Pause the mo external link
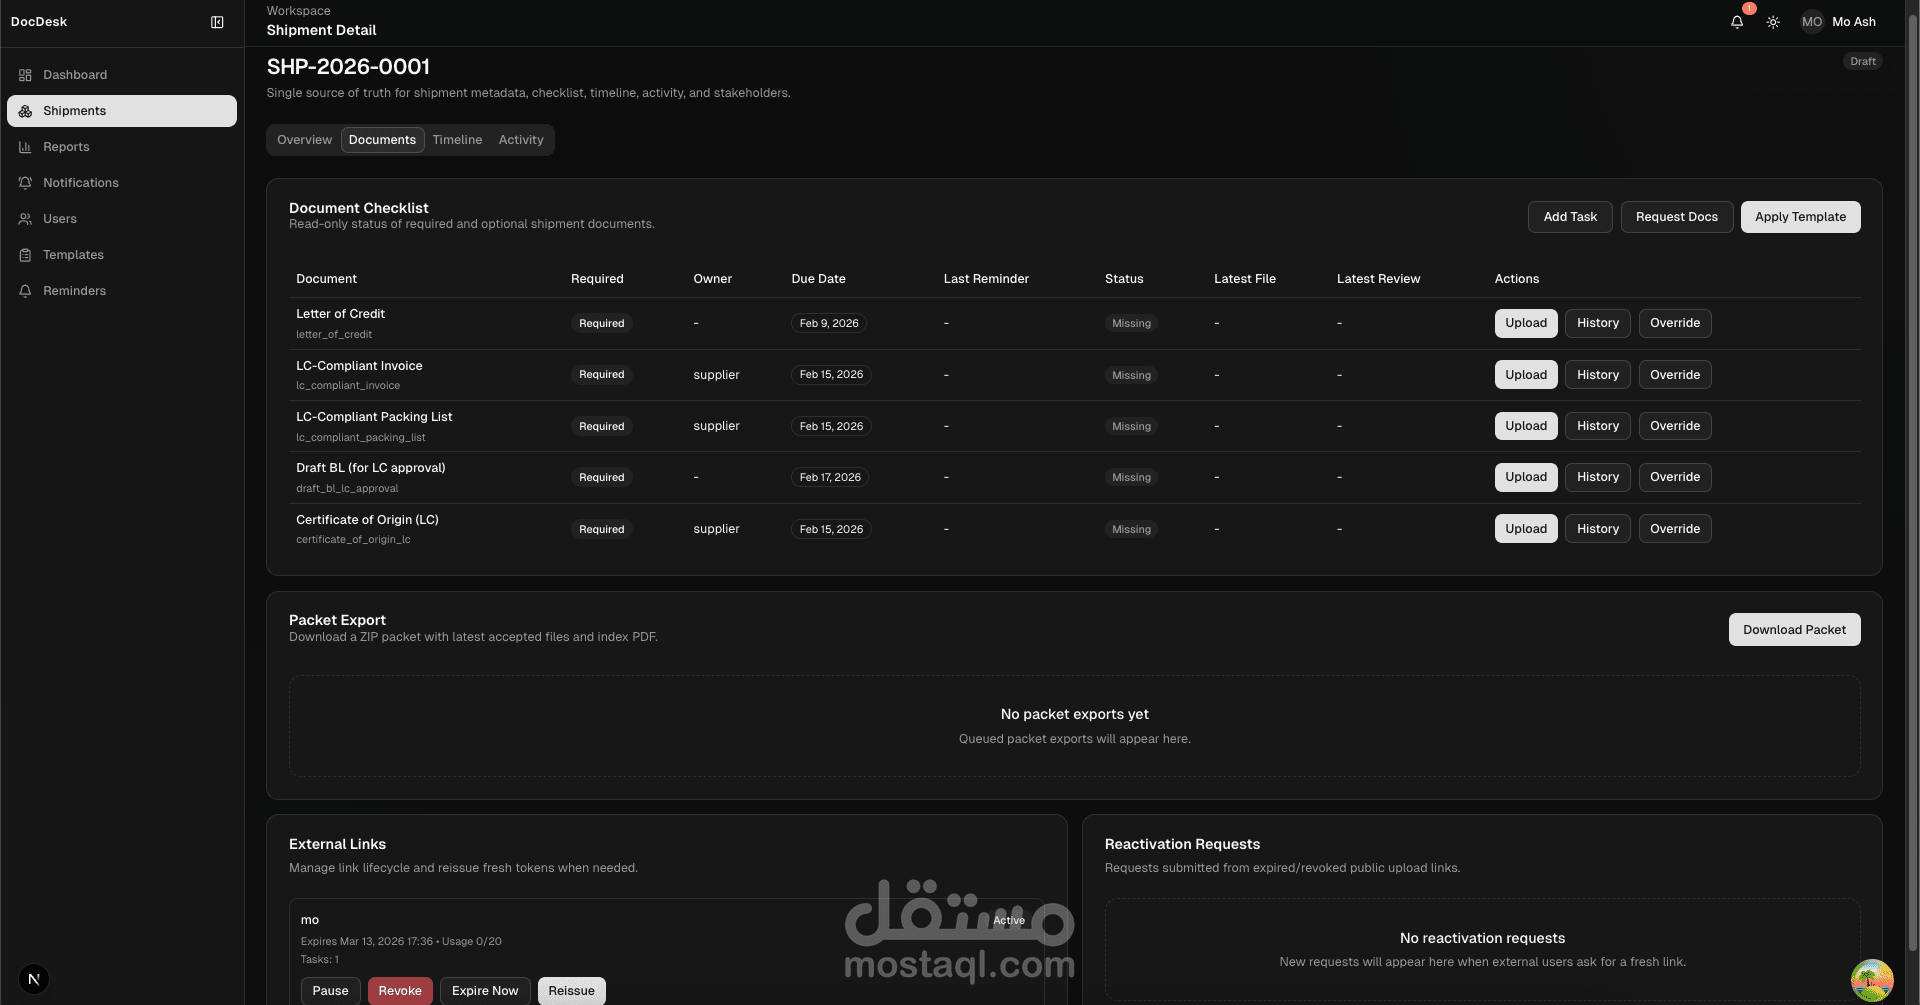1920x1005 pixels. (x=330, y=991)
